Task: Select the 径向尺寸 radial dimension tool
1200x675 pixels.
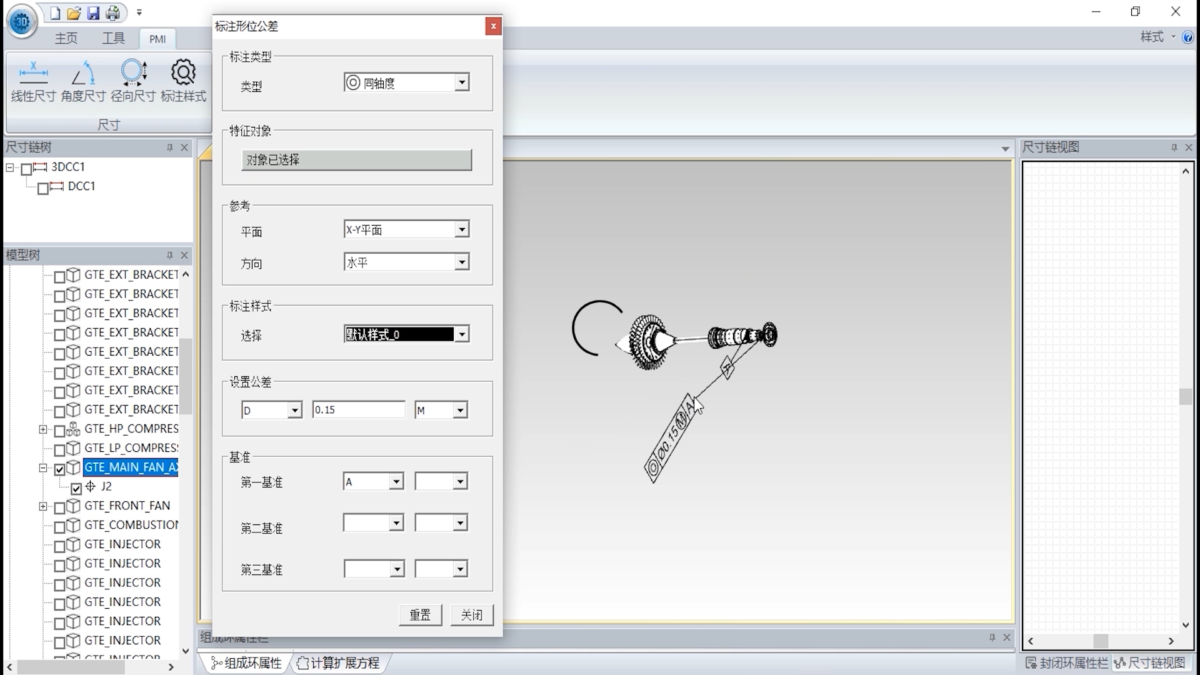Action: pos(133,82)
